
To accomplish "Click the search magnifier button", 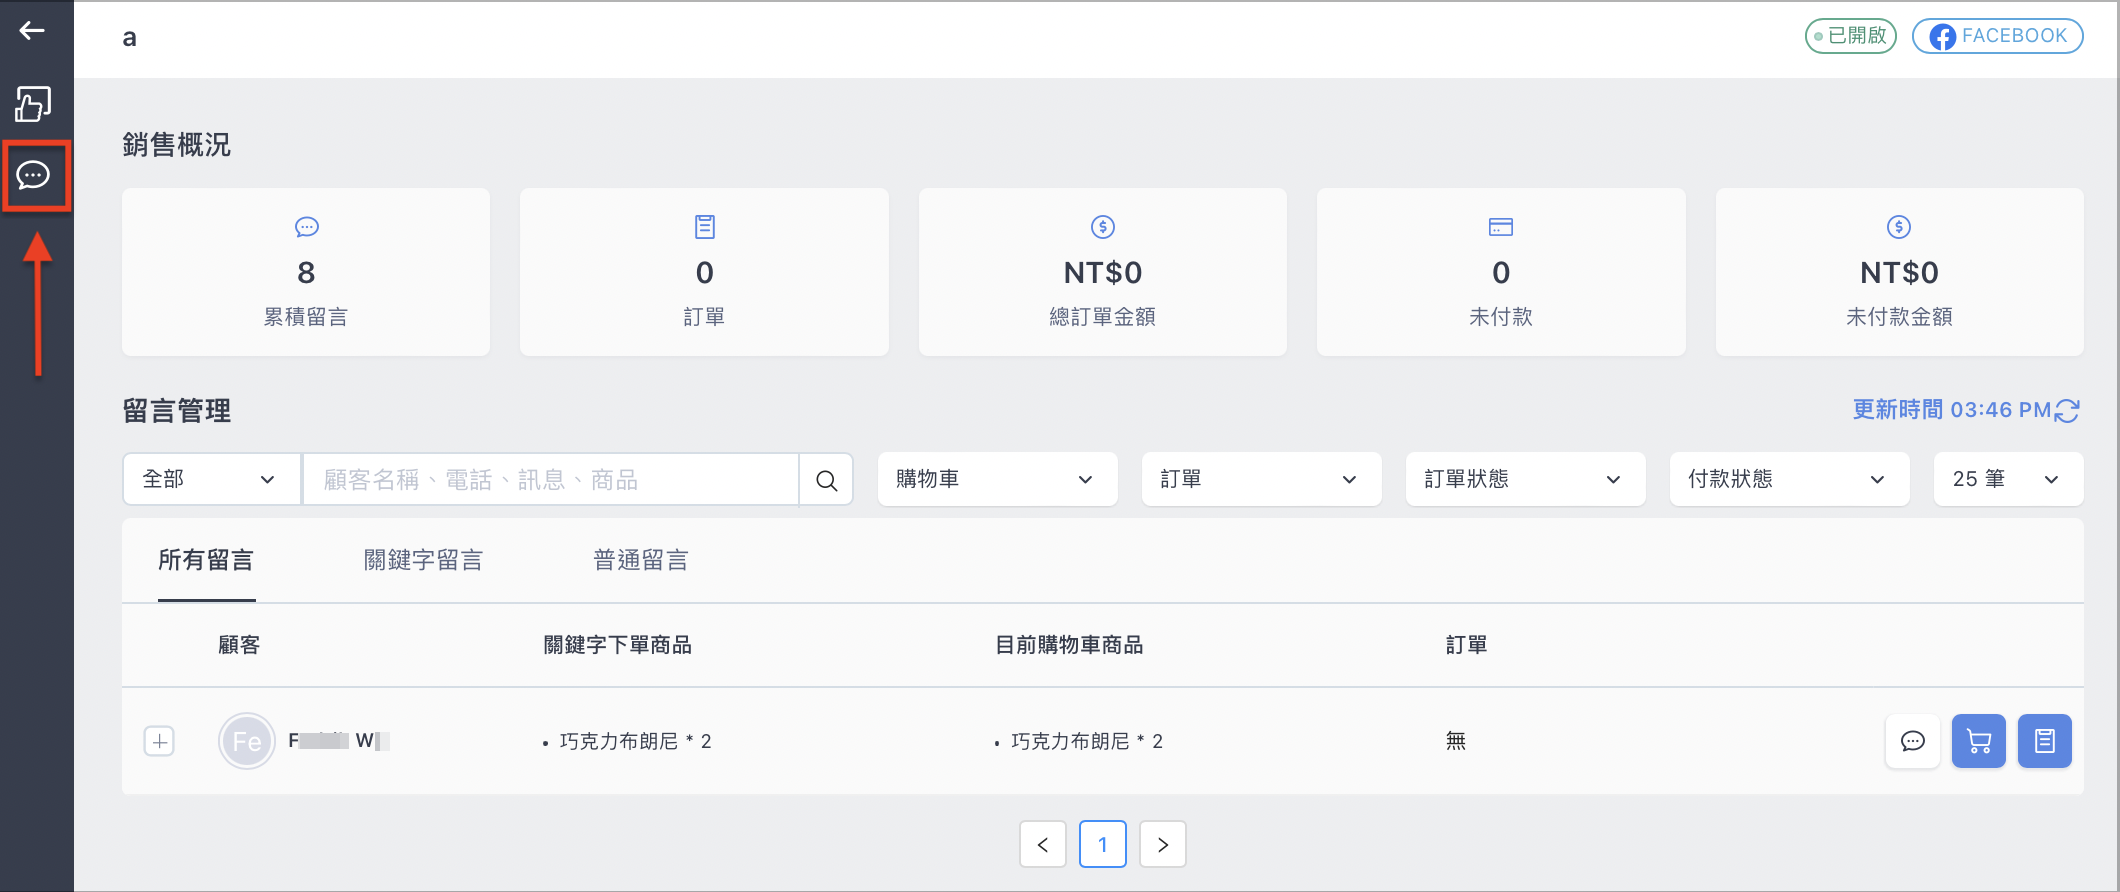I will (826, 480).
